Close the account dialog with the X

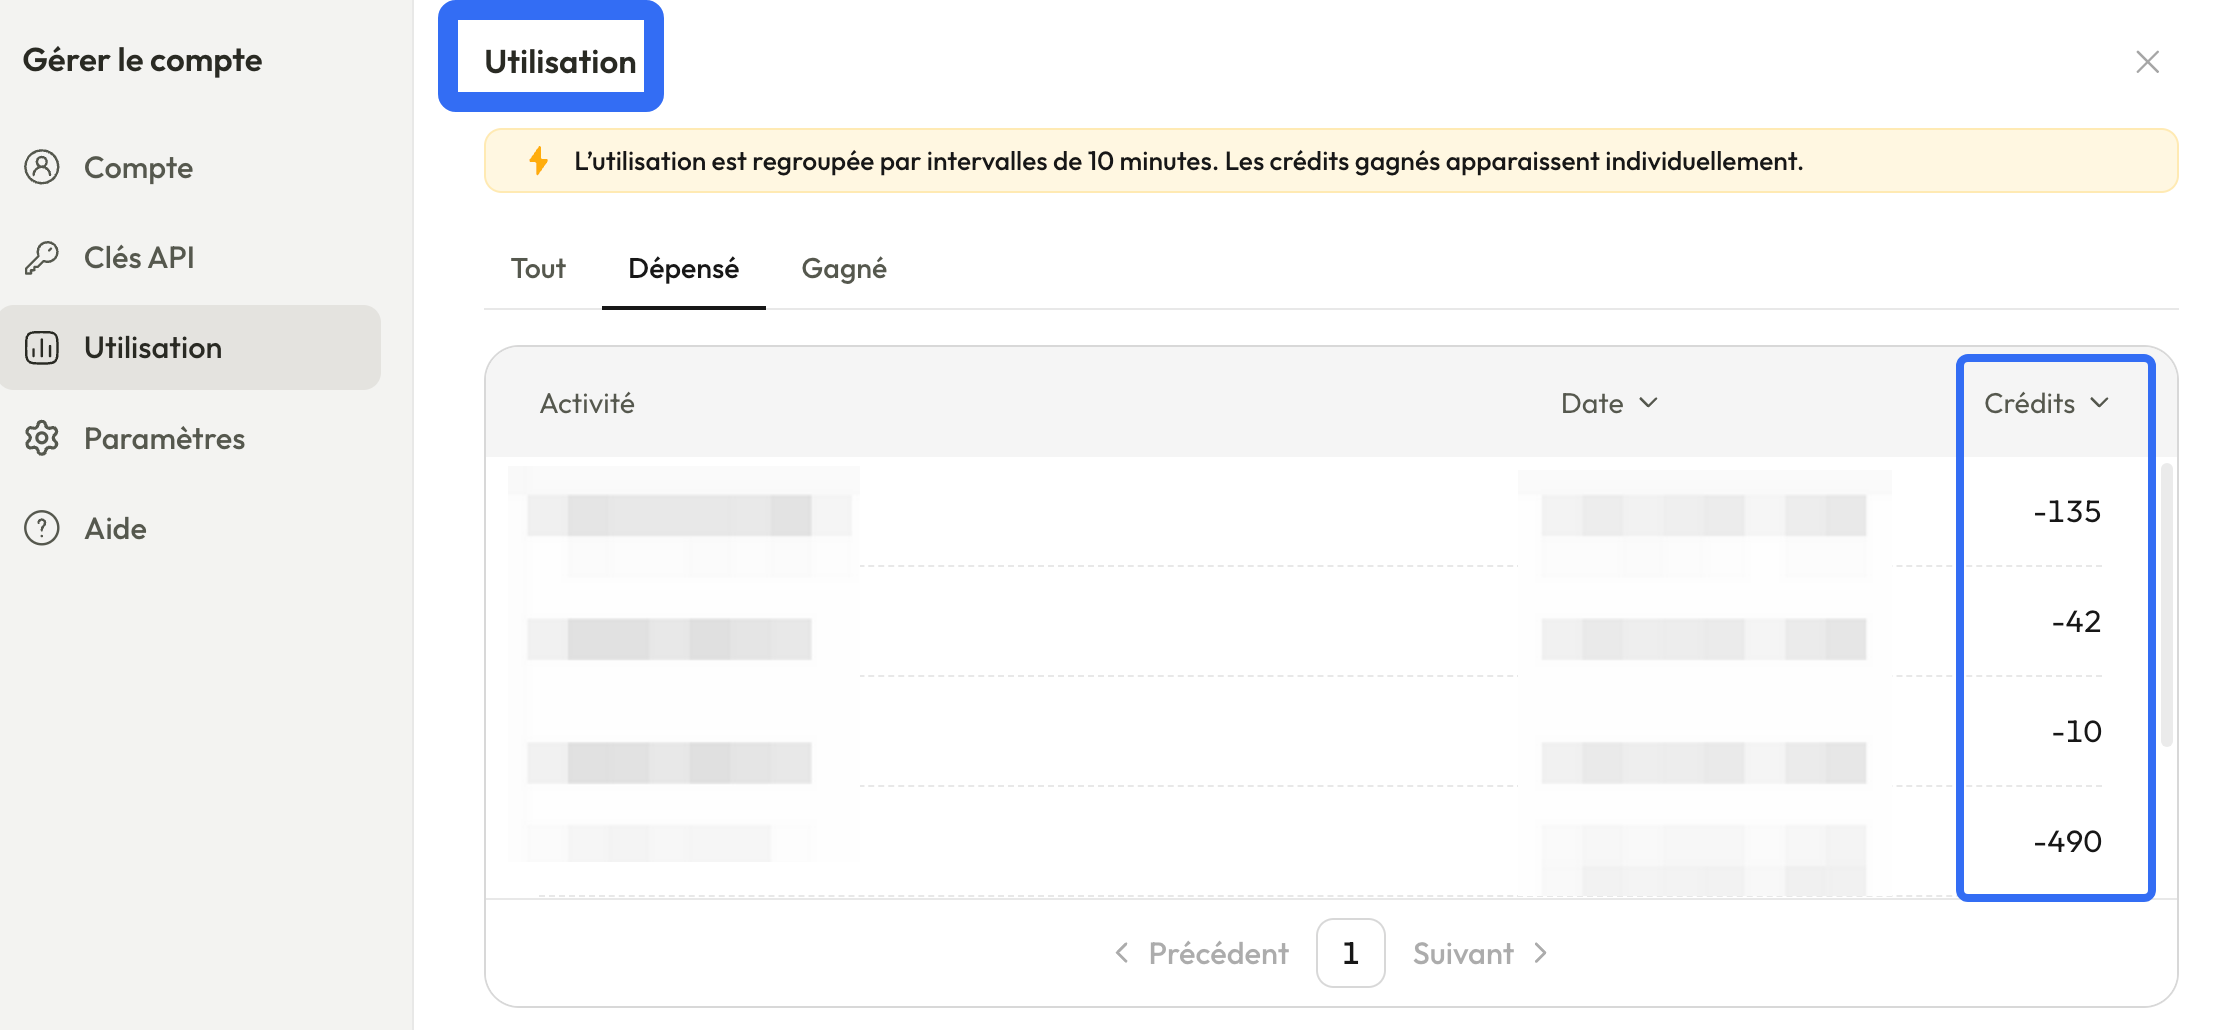[x=2147, y=62]
